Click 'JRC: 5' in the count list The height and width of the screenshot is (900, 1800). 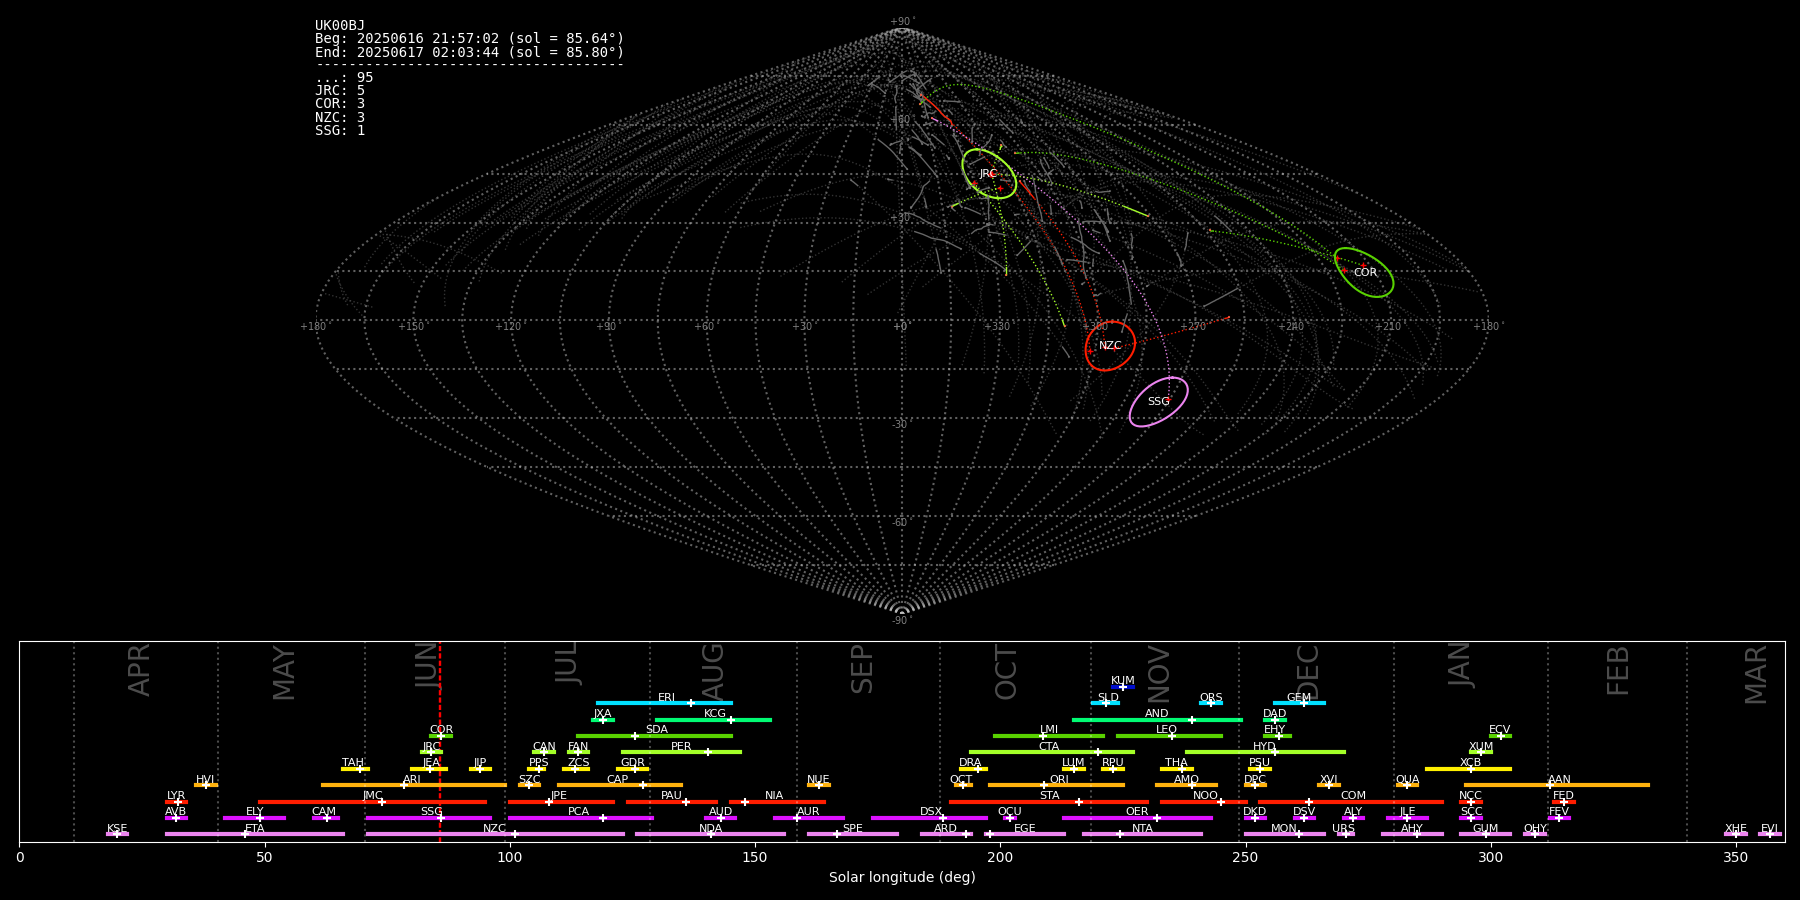tap(340, 91)
